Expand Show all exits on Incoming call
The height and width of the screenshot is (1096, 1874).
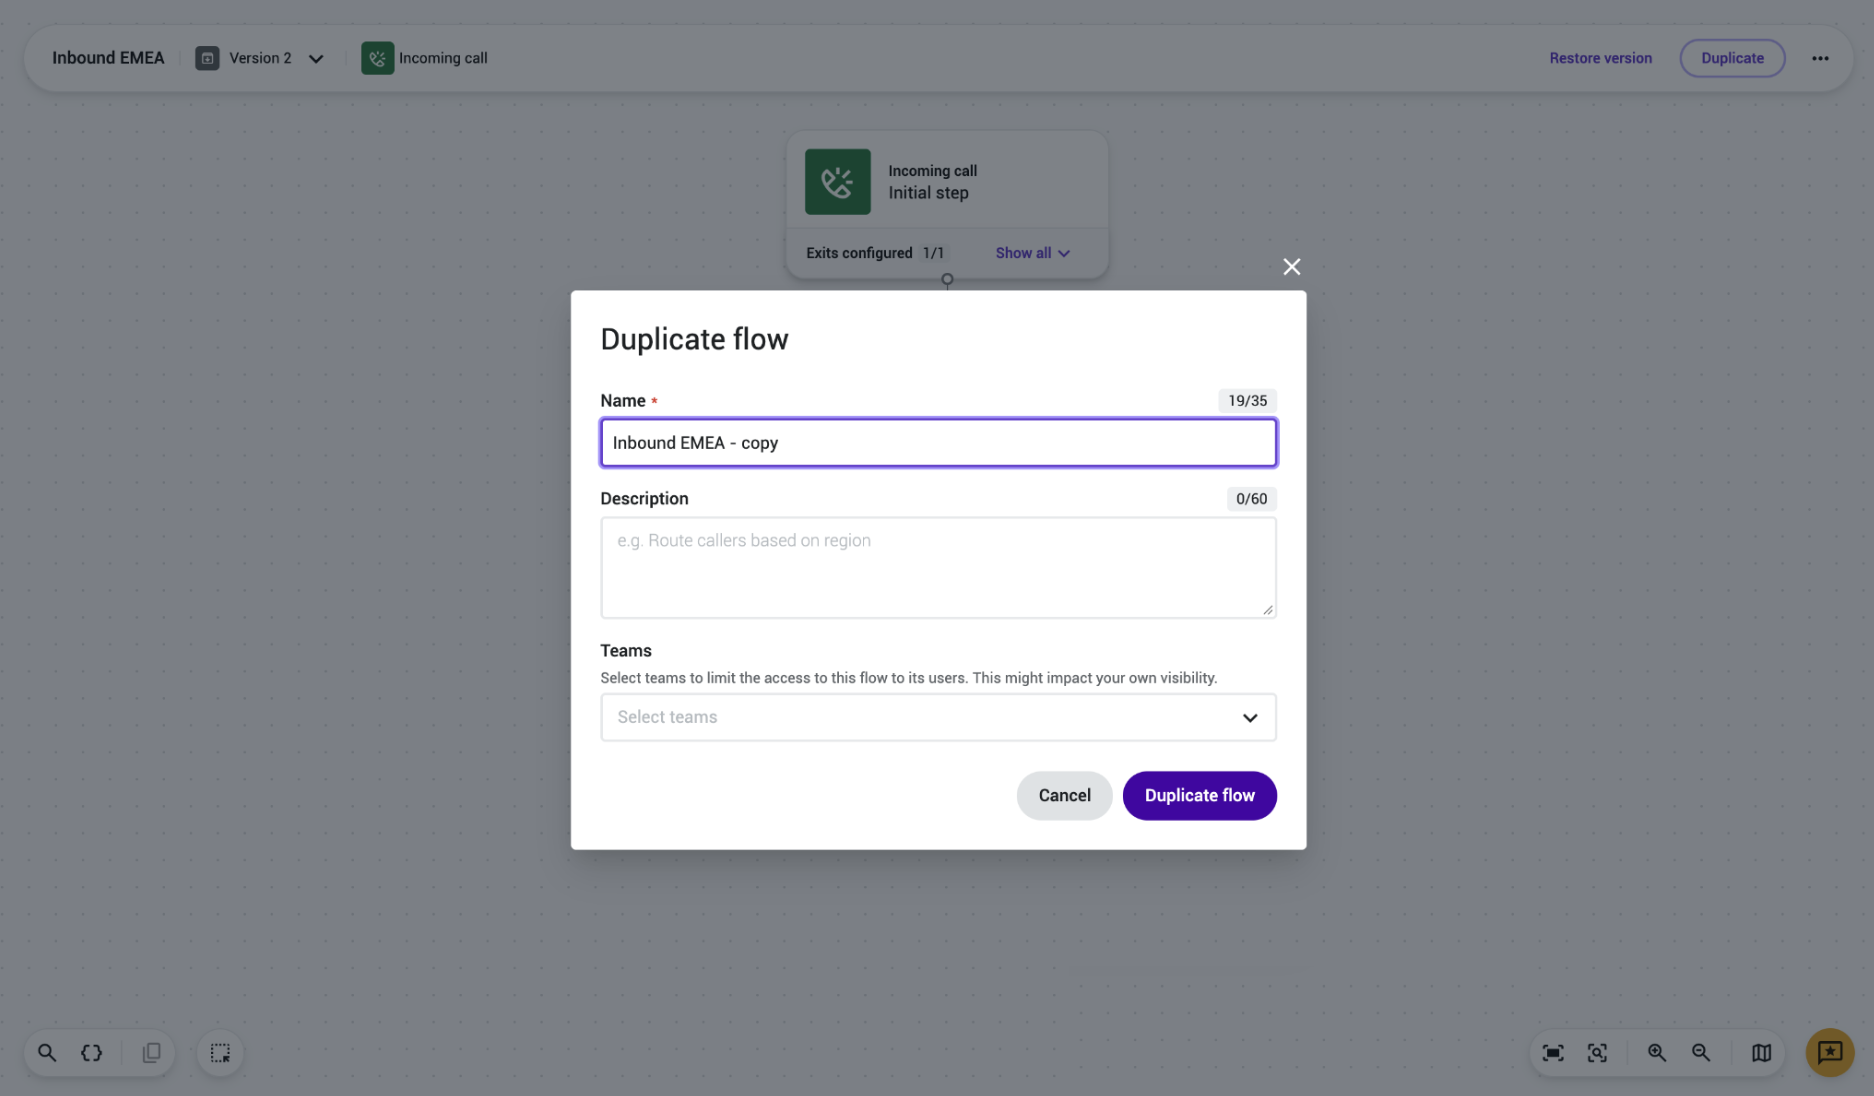point(1032,253)
